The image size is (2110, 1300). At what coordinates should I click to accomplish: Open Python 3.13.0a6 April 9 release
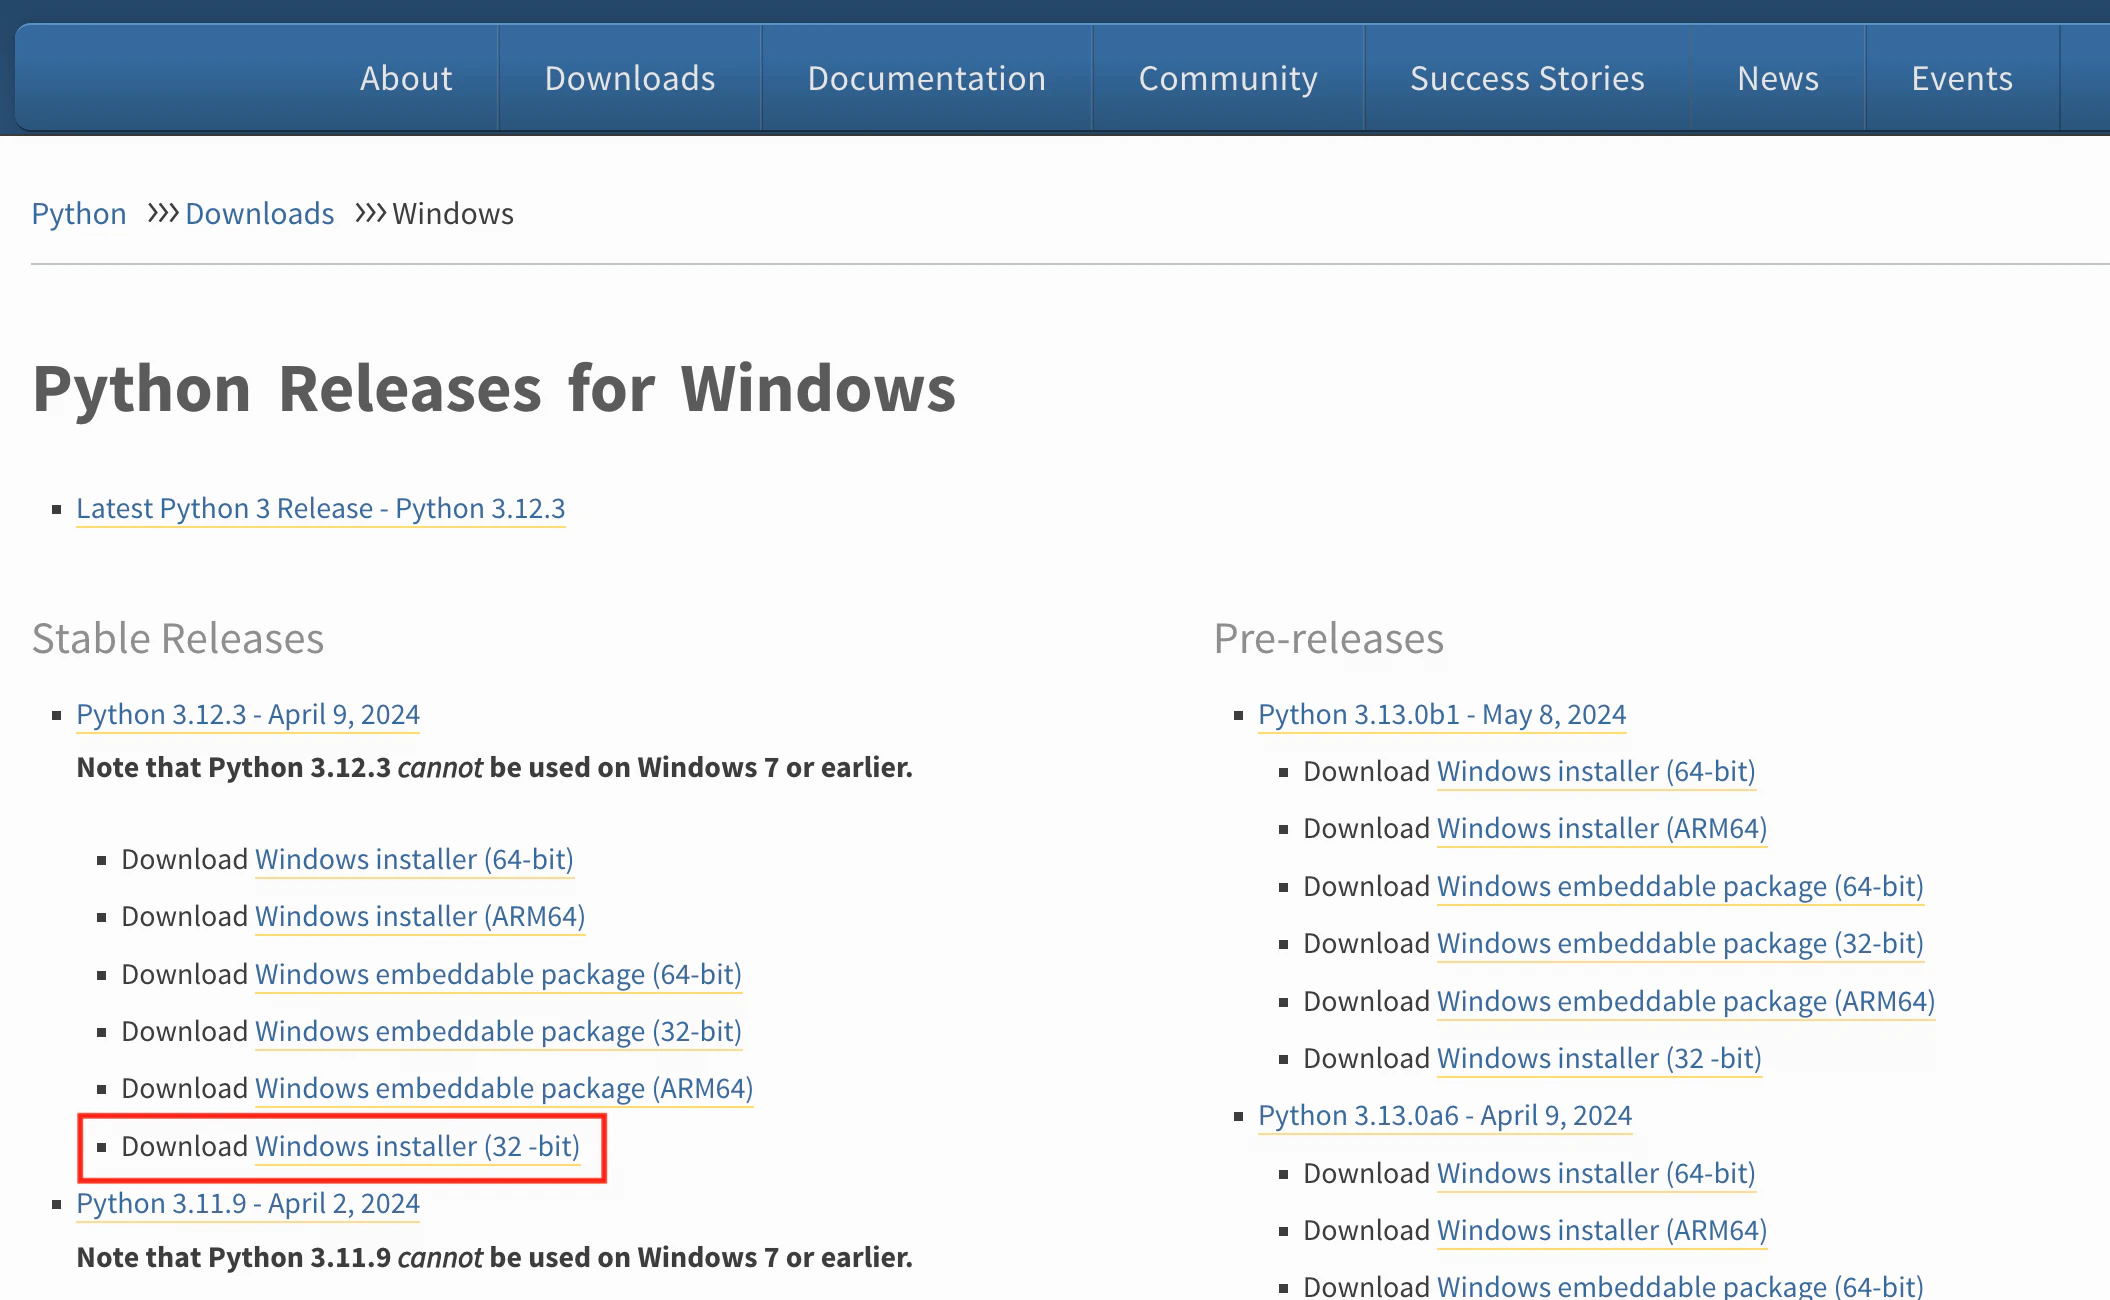point(1444,1116)
